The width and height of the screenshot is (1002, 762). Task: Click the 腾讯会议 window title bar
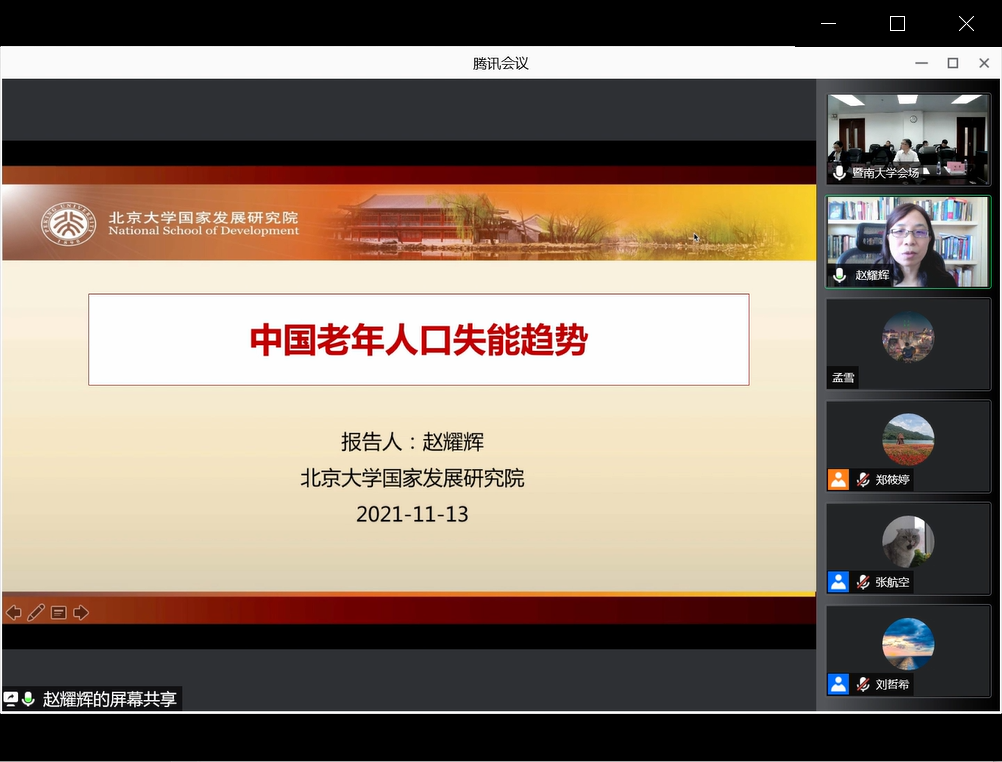point(500,63)
